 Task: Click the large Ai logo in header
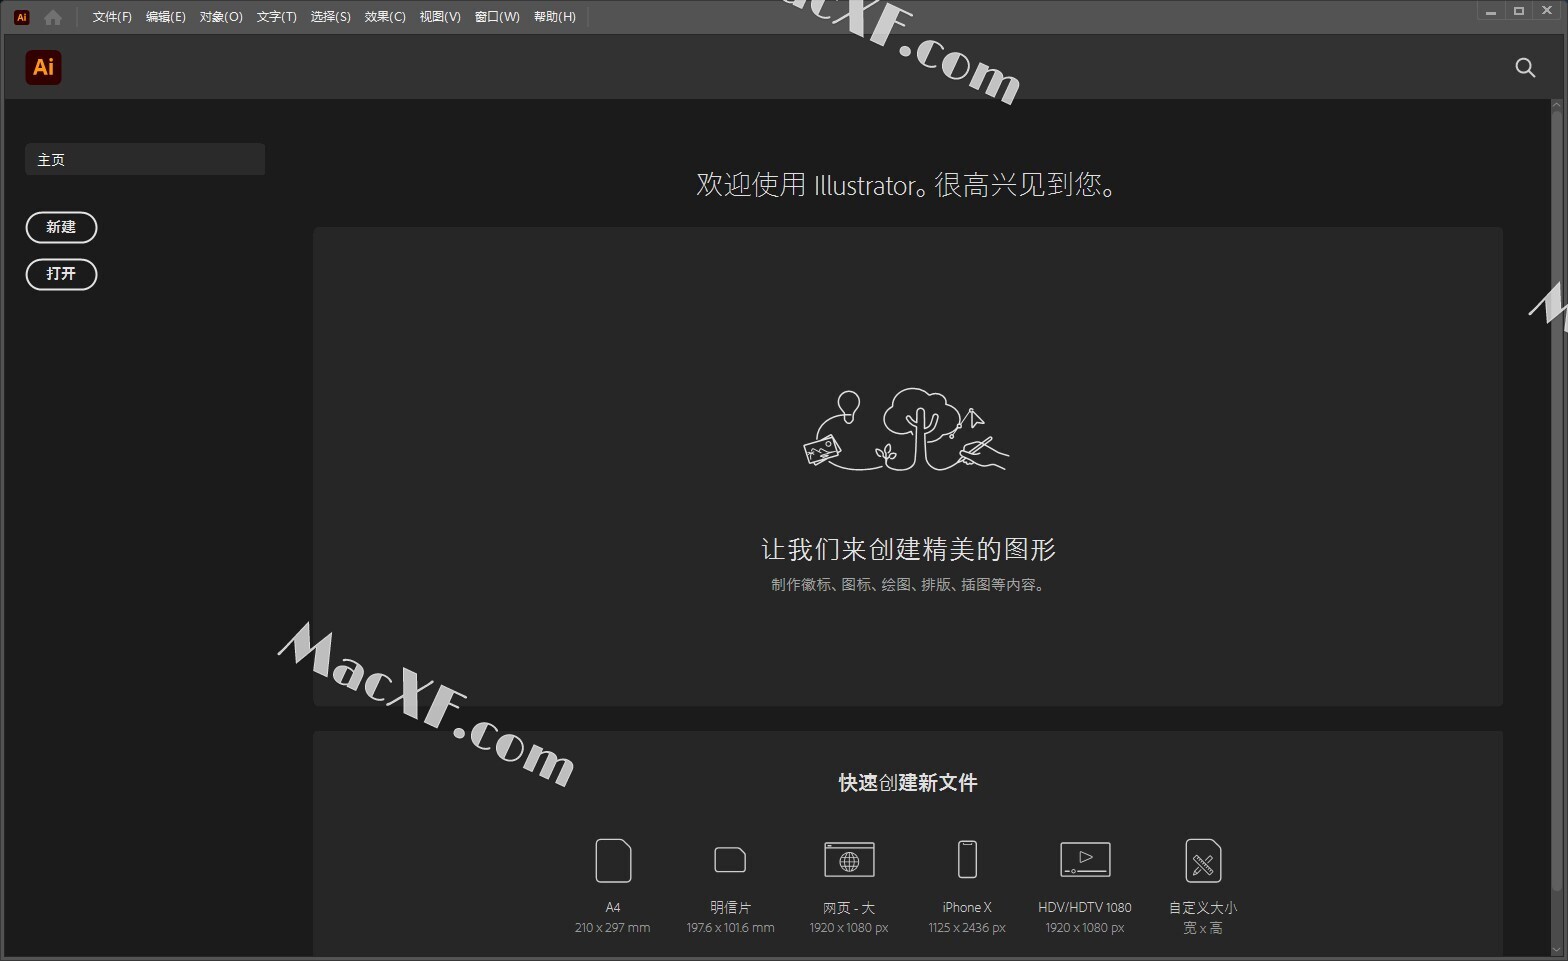(x=43, y=67)
